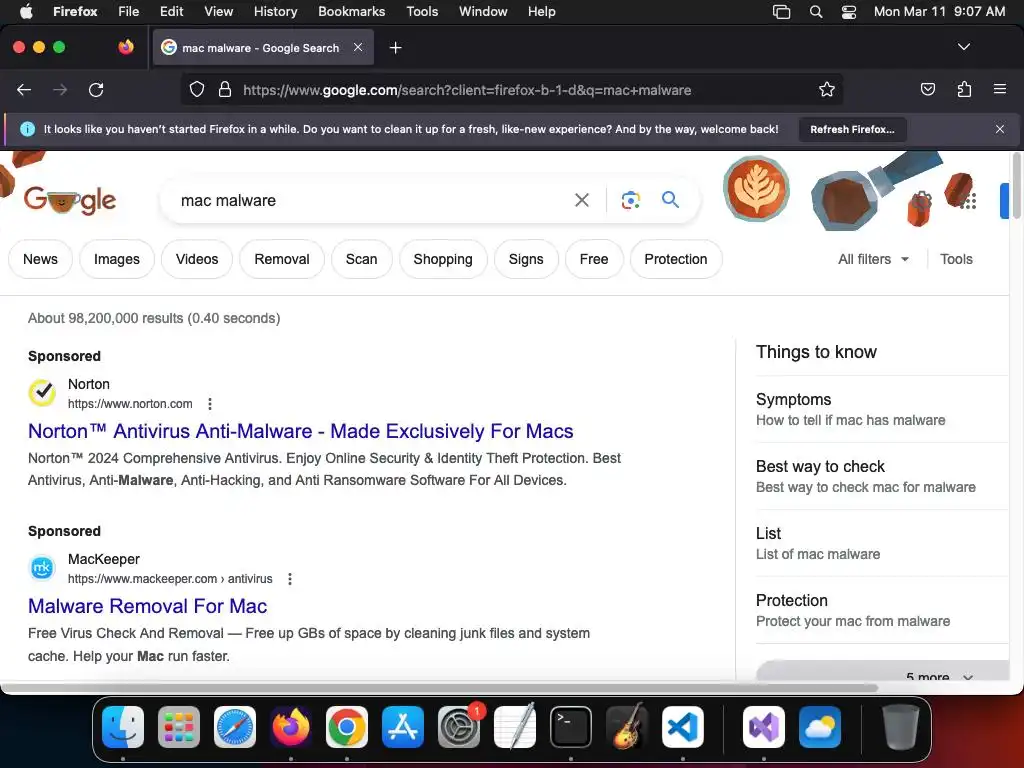
Task: Select the Shopping filter chip
Action: tap(443, 259)
